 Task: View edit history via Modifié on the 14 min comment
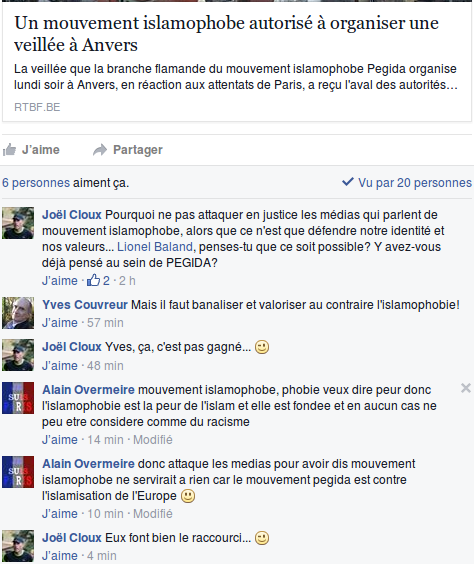coord(153,440)
